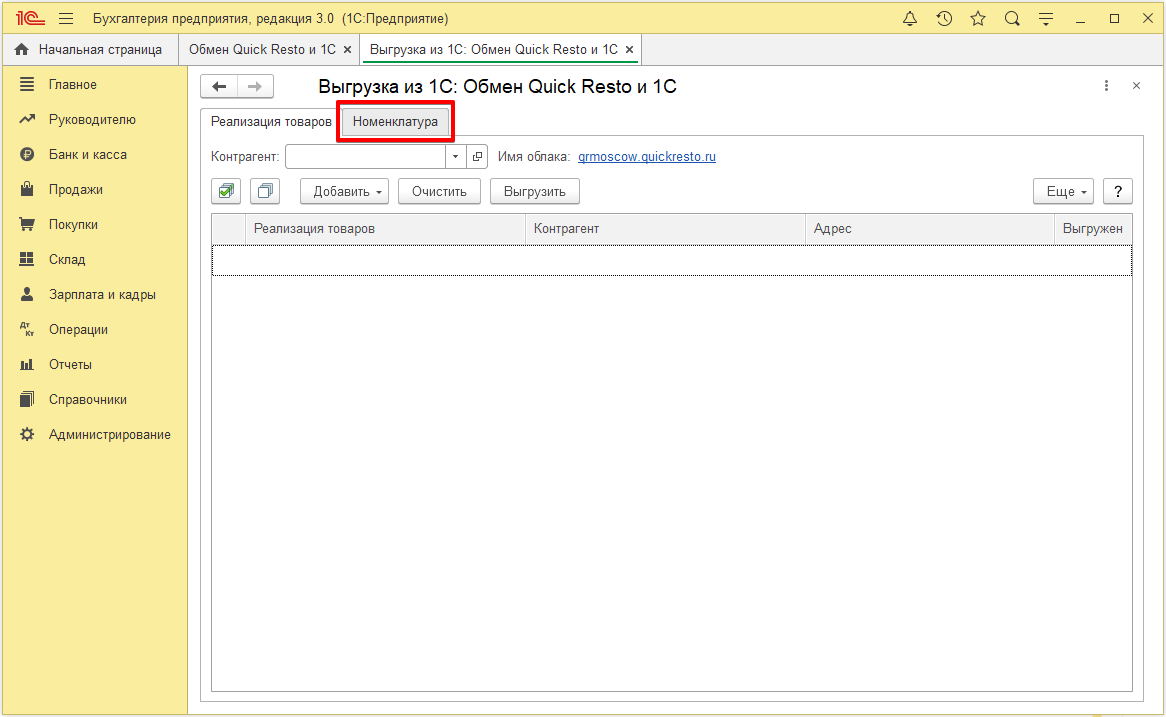1166x717 pixels.
Task: Open selected Контрагент card icon
Action: point(477,157)
